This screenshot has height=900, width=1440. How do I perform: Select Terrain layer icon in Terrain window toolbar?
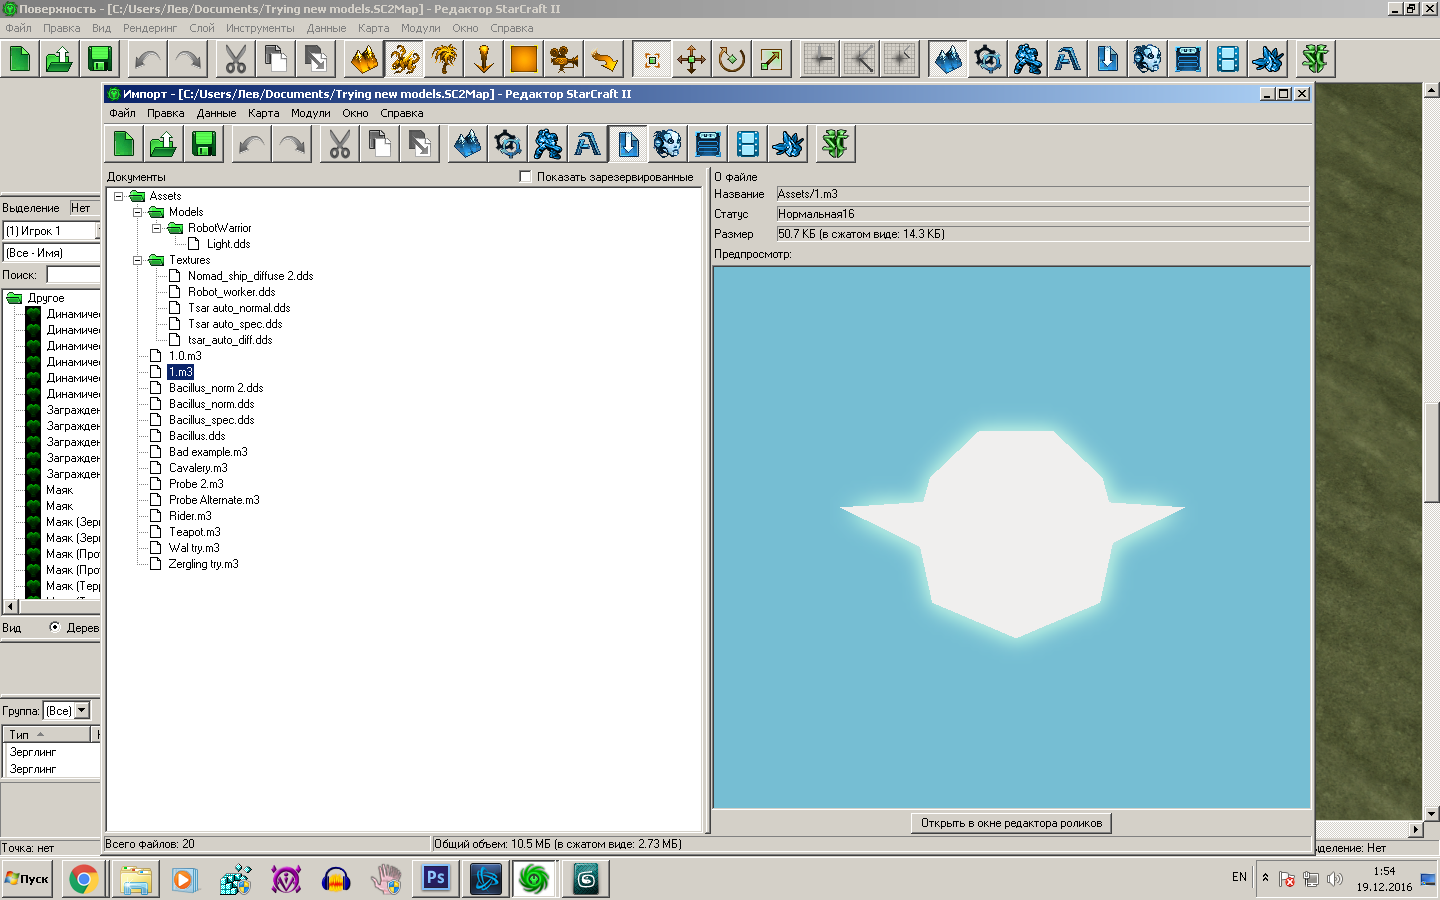click(x=364, y=60)
